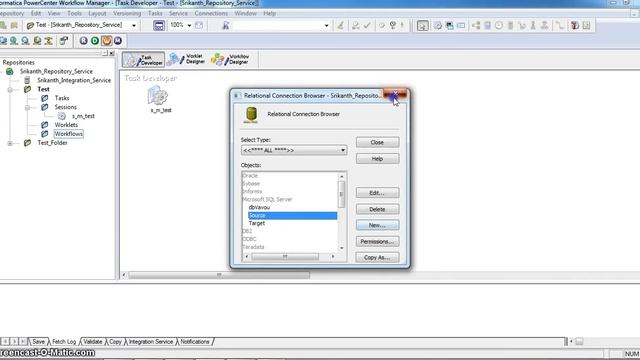640x360 pixels.
Task: Click the zoom magnifier icon second in row
Action: click(14, 40)
